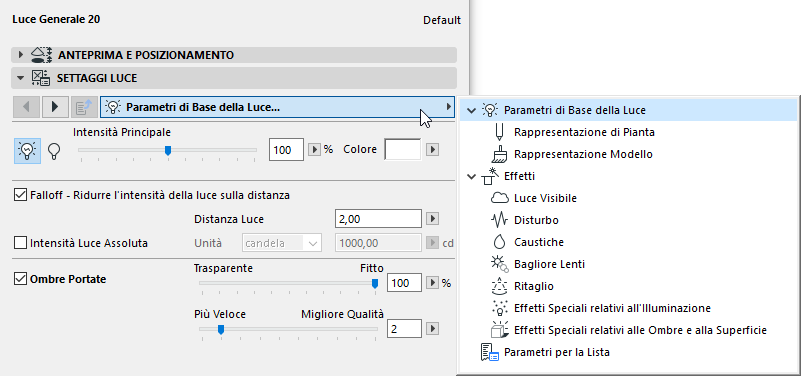Collapse Parametri di Base della Luce tree chevron
Viewport: 801px width, 376px height.
472,110
